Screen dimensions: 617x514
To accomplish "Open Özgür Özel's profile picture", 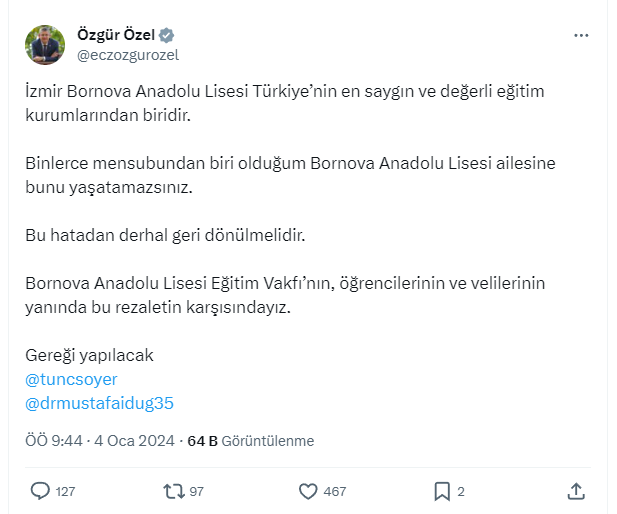I will click(44, 45).
